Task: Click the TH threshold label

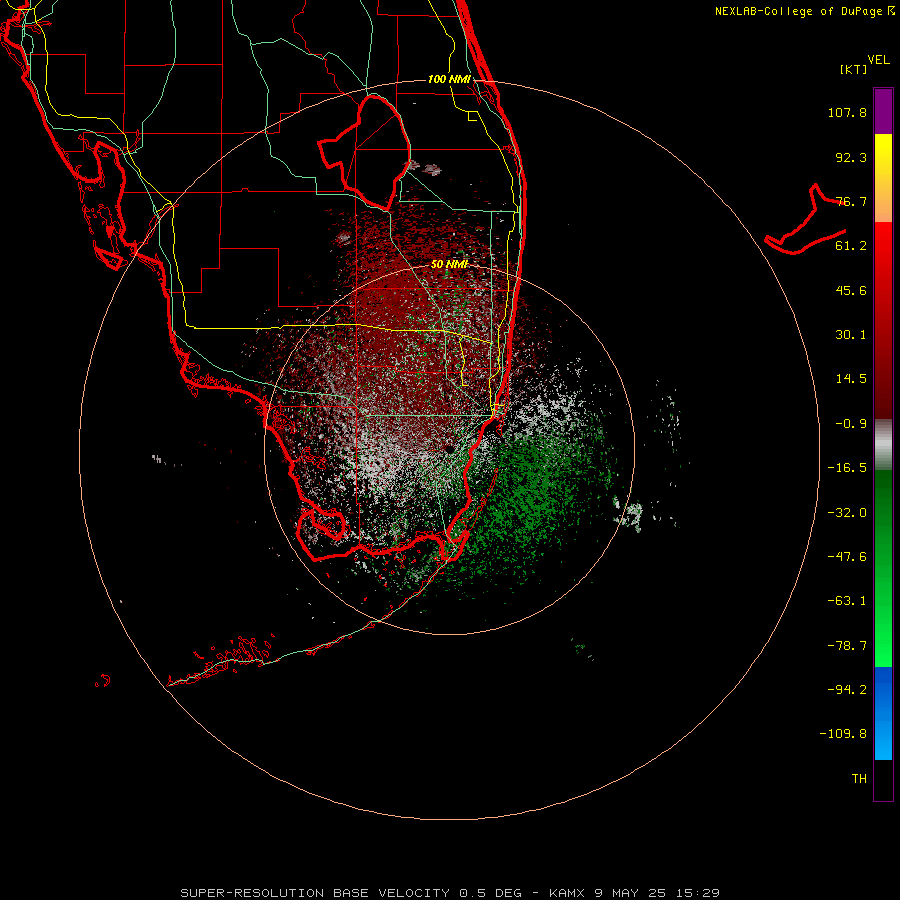Action: [x=859, y=779]
